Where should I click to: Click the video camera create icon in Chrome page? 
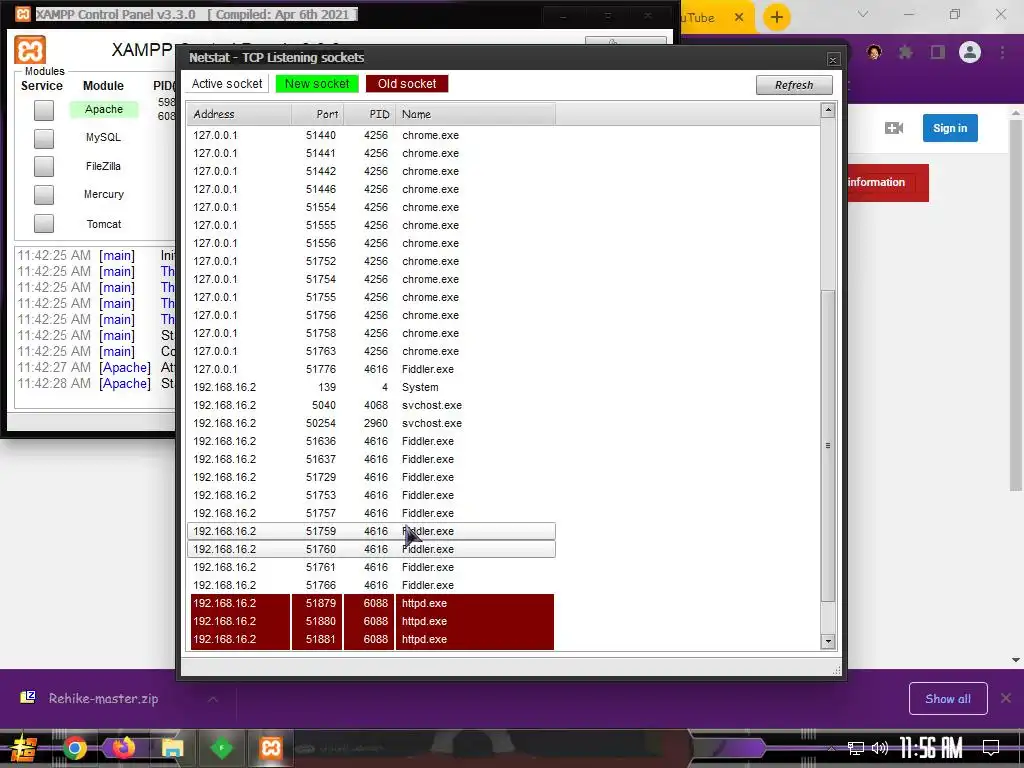pyautogui.click(x=894, y=128)
